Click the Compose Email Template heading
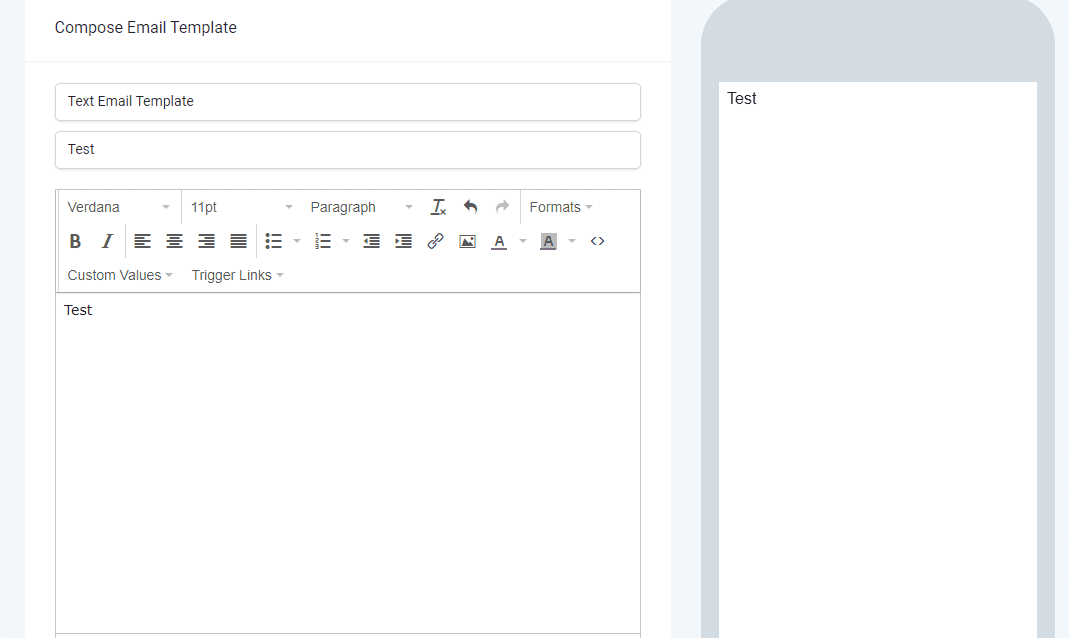1069x638 pixels. [146, 27]
